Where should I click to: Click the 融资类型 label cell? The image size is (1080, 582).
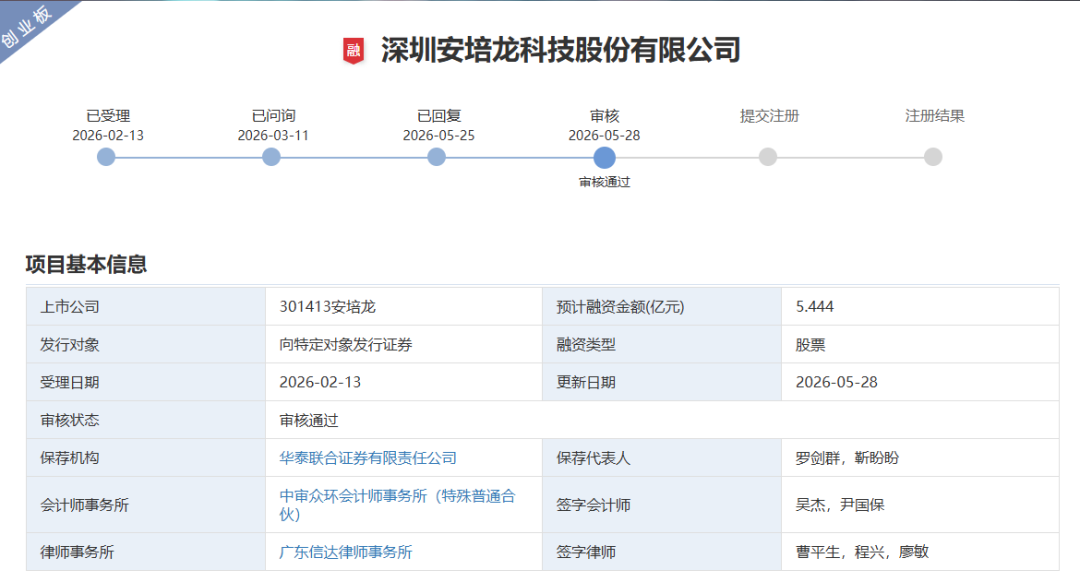point(662,344)
